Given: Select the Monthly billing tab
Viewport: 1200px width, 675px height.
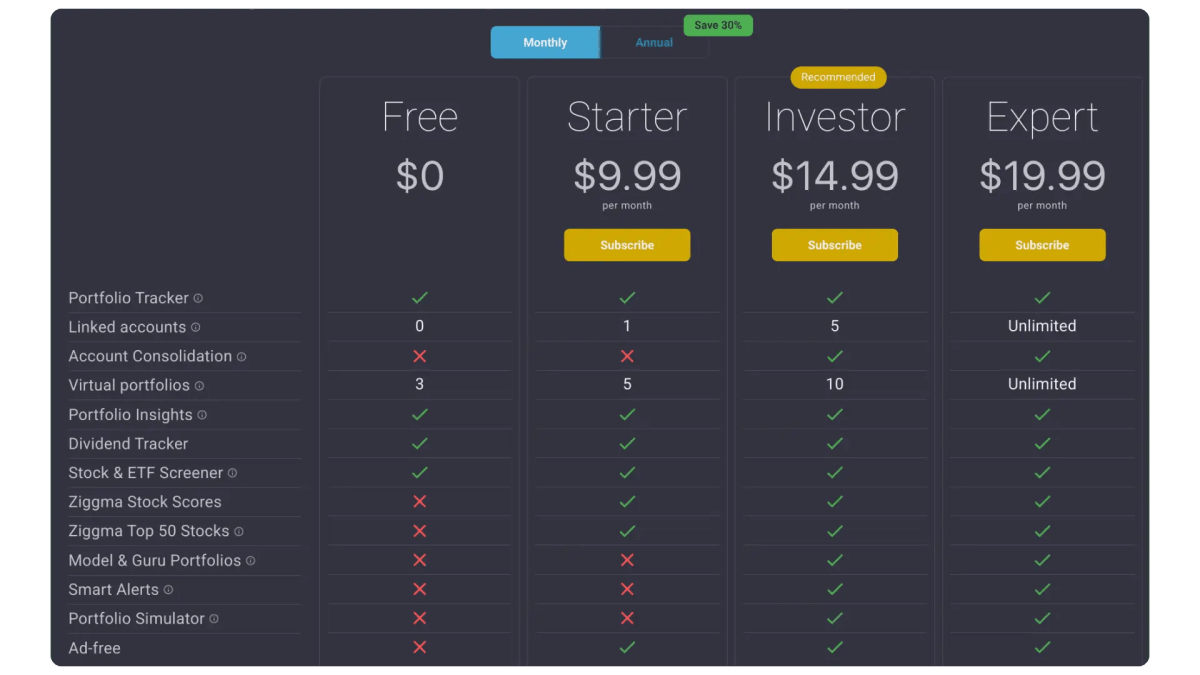Looking at the screenshot, I should (545, 42).
